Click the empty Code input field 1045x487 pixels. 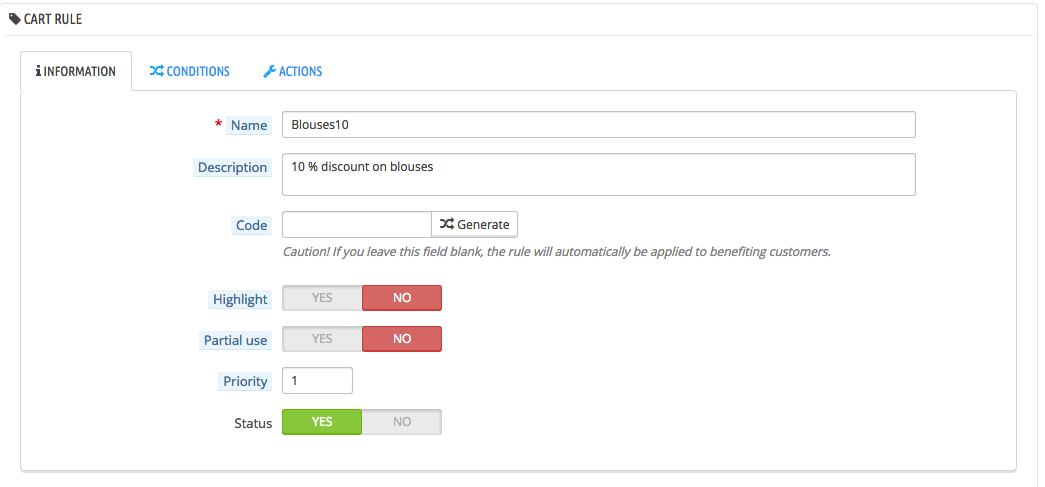[357, 225]
